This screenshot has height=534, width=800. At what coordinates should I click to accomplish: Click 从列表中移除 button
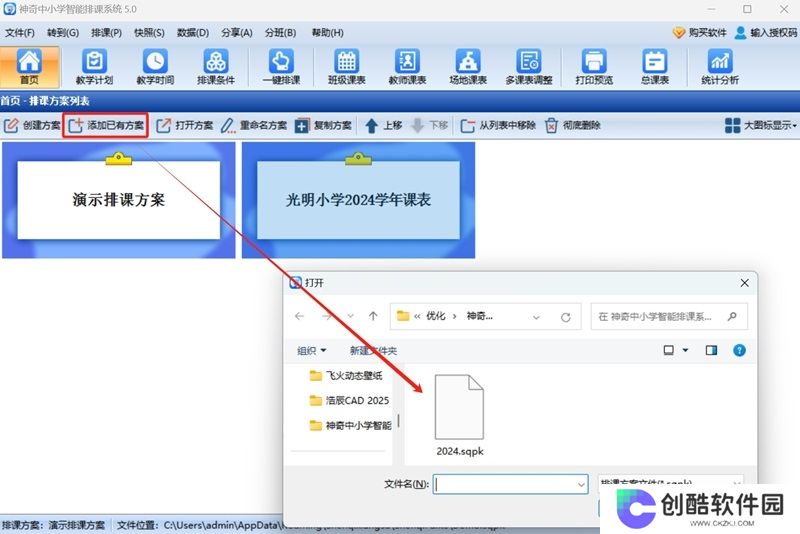(498, 125)
